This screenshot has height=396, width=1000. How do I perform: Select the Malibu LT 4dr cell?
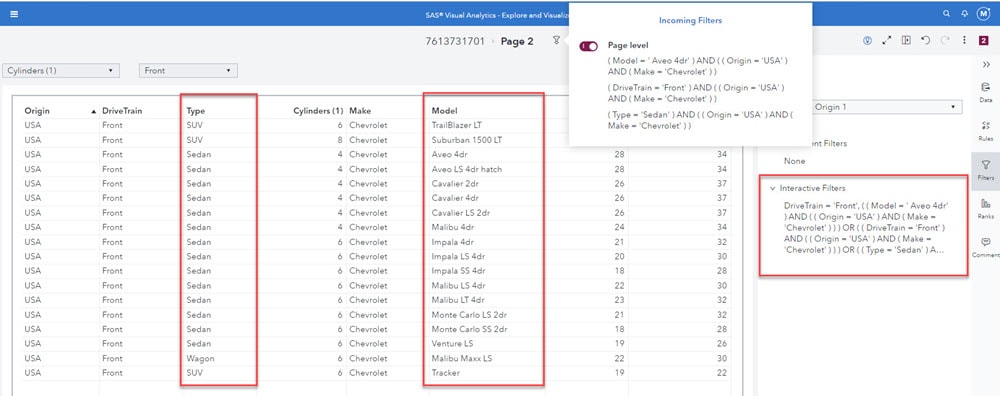457,300
